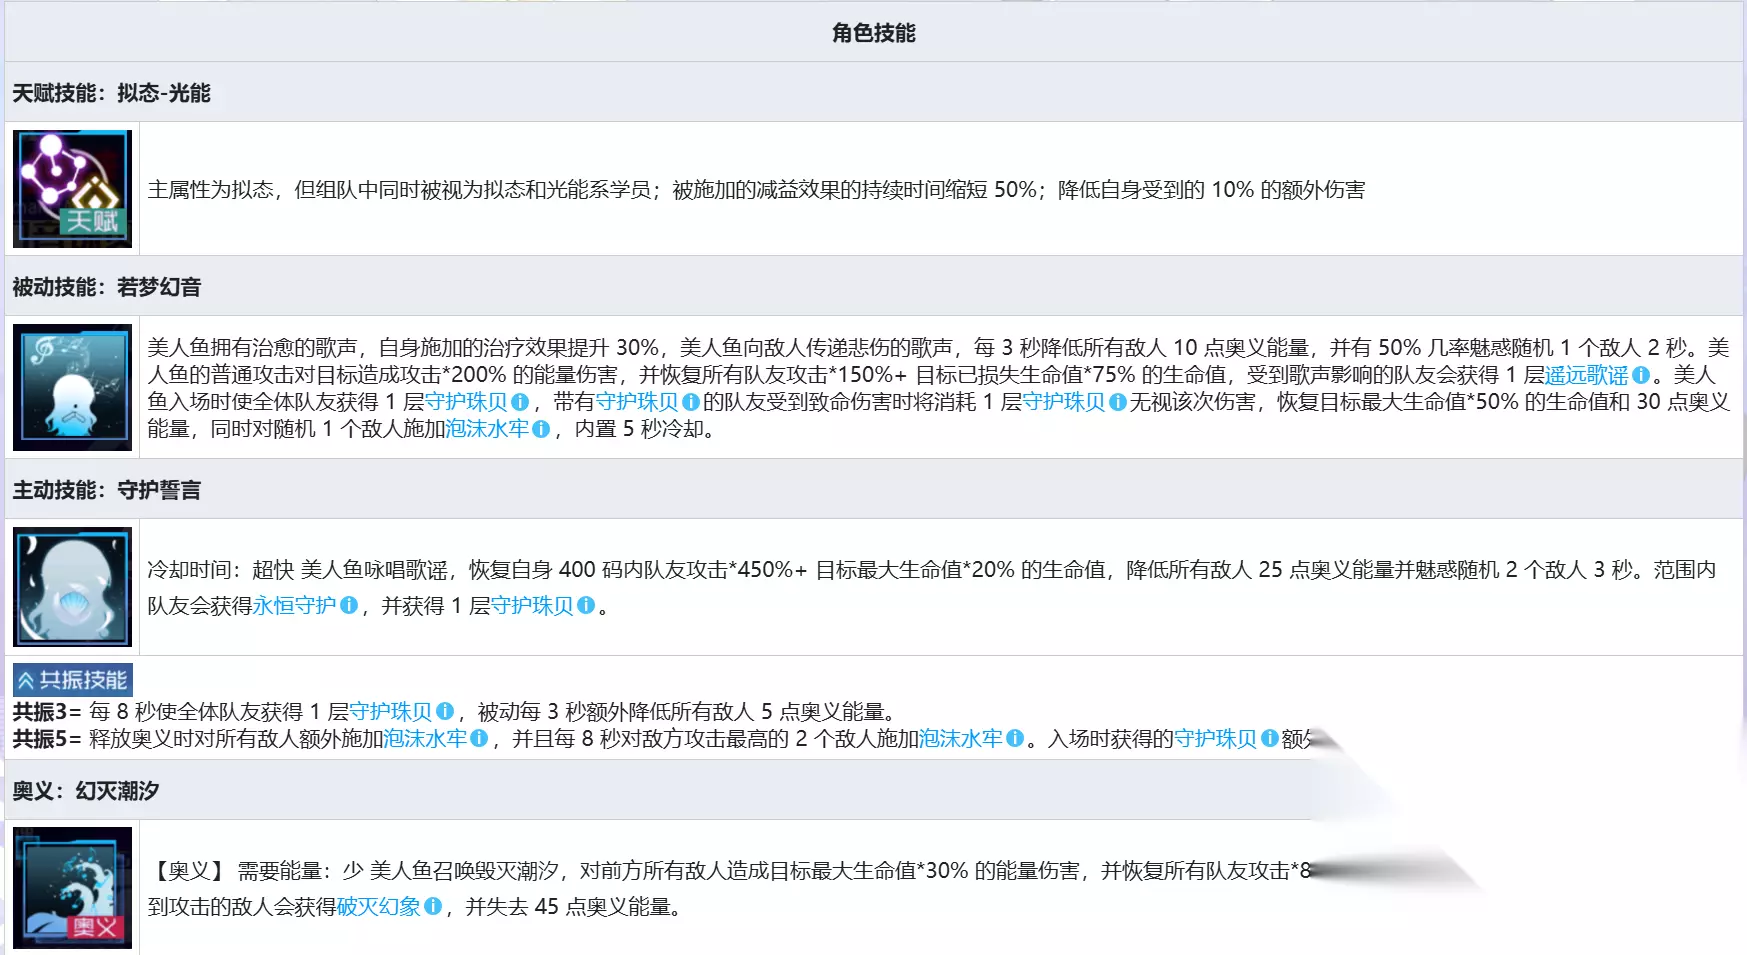1747x955 pixels.
Task: Click the 守护誓言 active skill icon
Action: [x=72, y=587]
